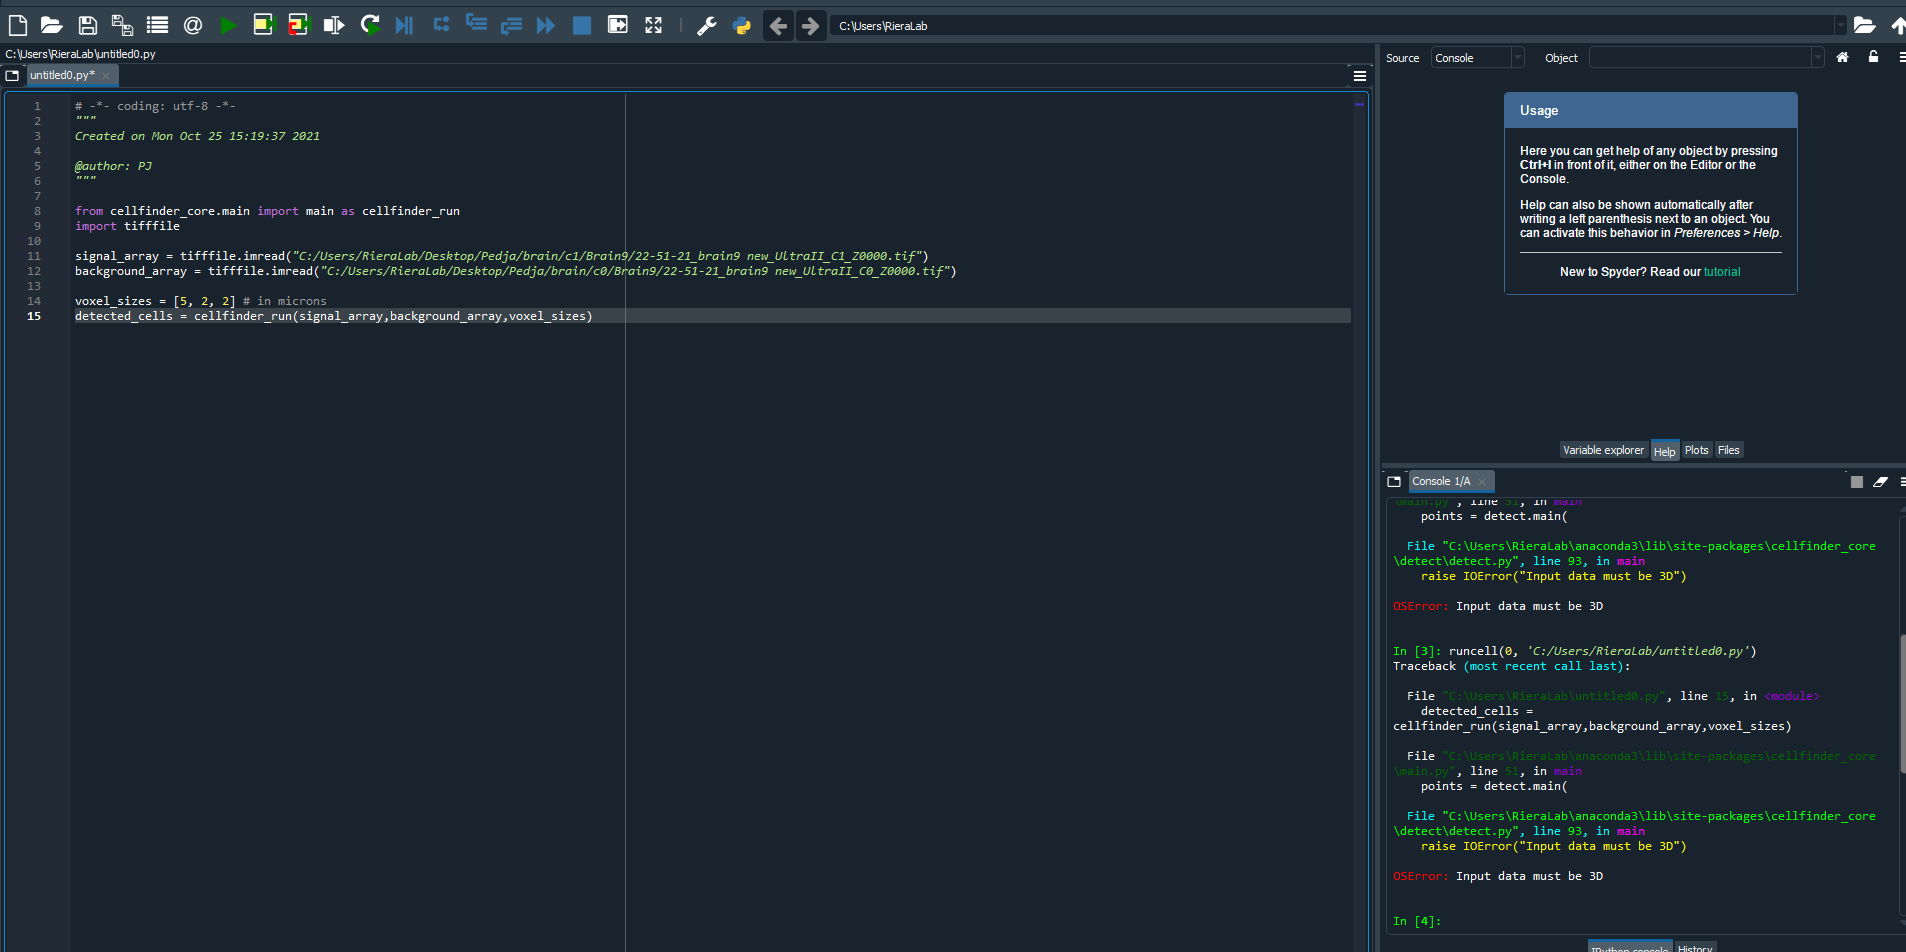Toggle fullscreen mode

click(654, 25)
